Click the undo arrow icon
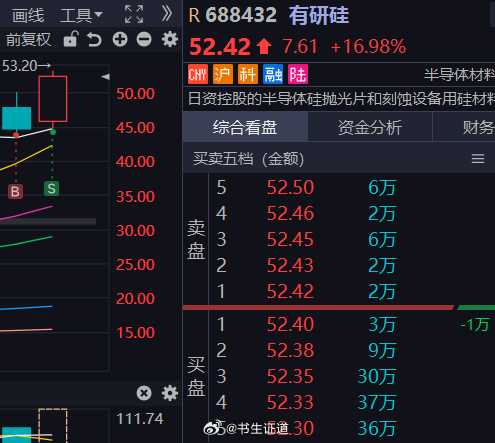The height and width of the screenshot is (443, 495). click(x=94, y=40)
